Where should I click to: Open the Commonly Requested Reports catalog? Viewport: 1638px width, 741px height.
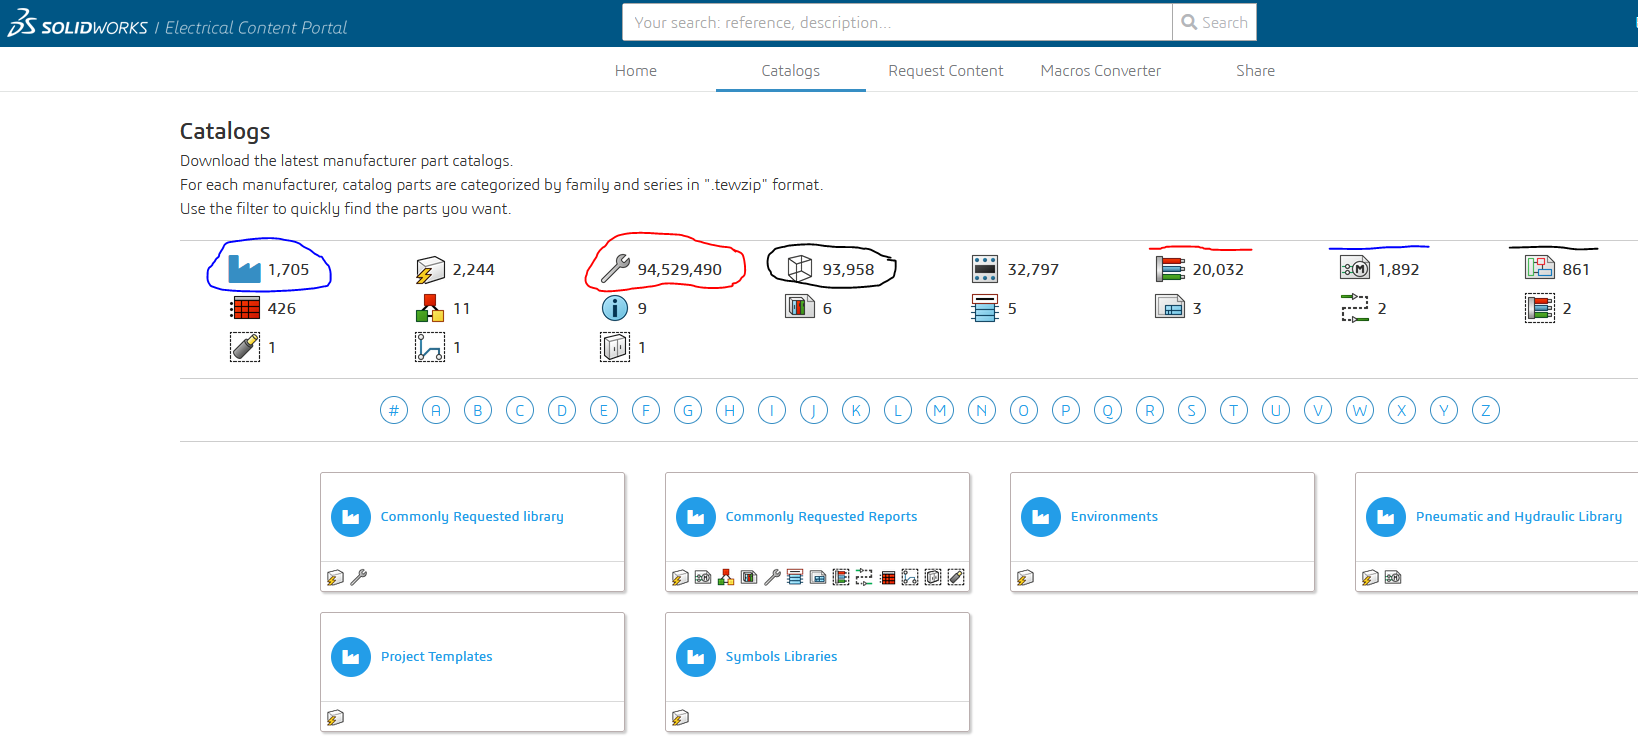(820, 517)
